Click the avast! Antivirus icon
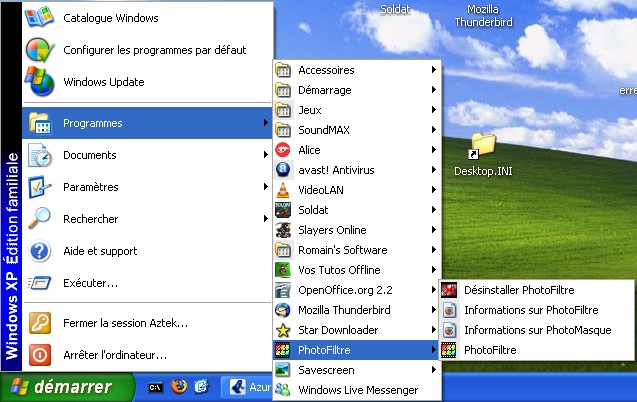 tap(283, 170)
